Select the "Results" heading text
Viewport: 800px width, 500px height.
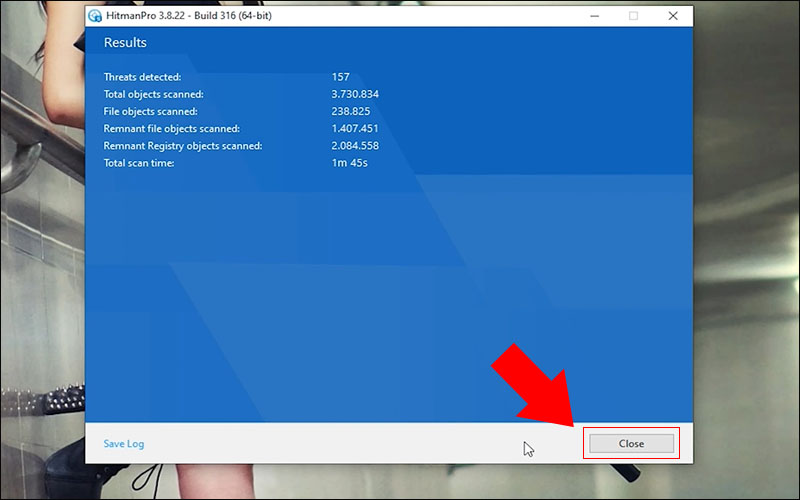[125, 42]
